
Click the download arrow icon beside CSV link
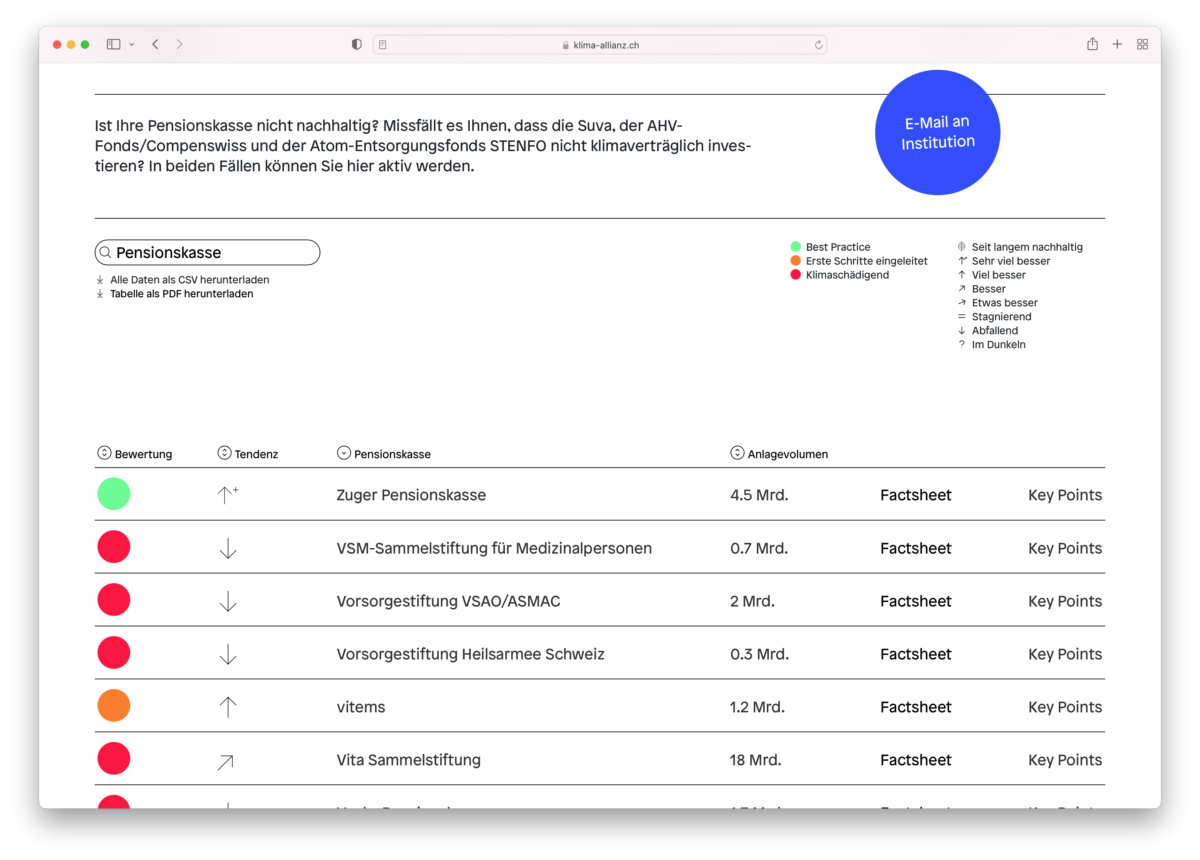(x=100, y=280)
